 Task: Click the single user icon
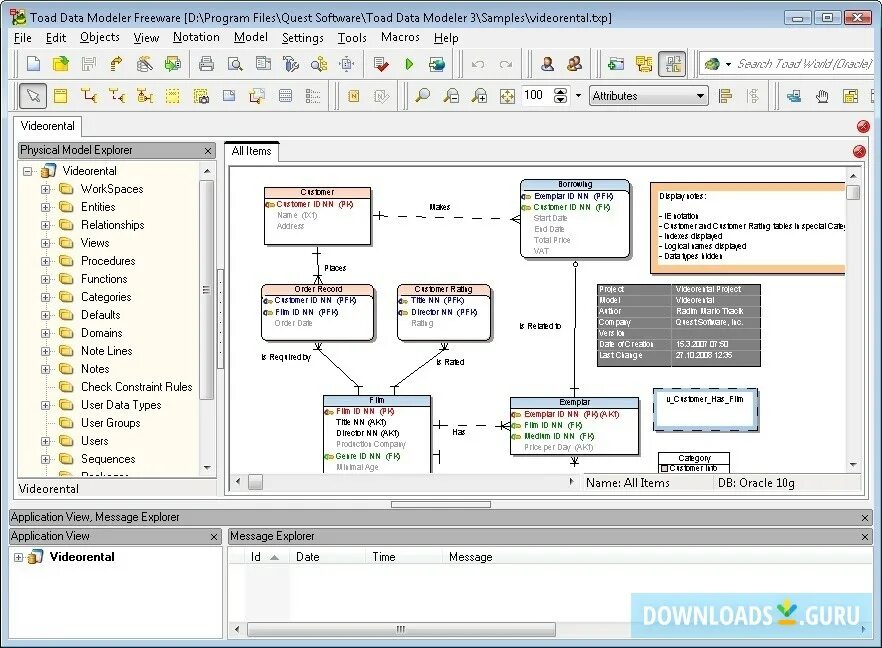(547, 64)
